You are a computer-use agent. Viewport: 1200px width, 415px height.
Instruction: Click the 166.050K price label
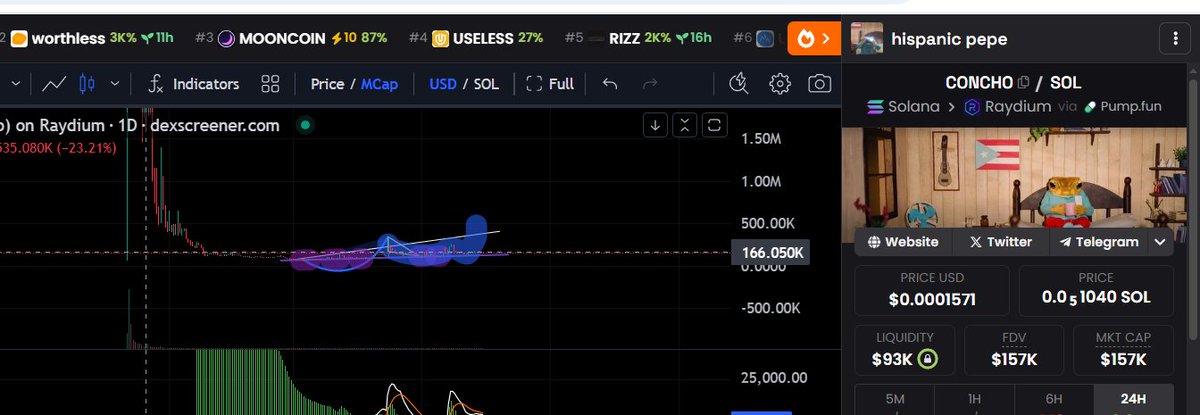[x=774, y=253]
